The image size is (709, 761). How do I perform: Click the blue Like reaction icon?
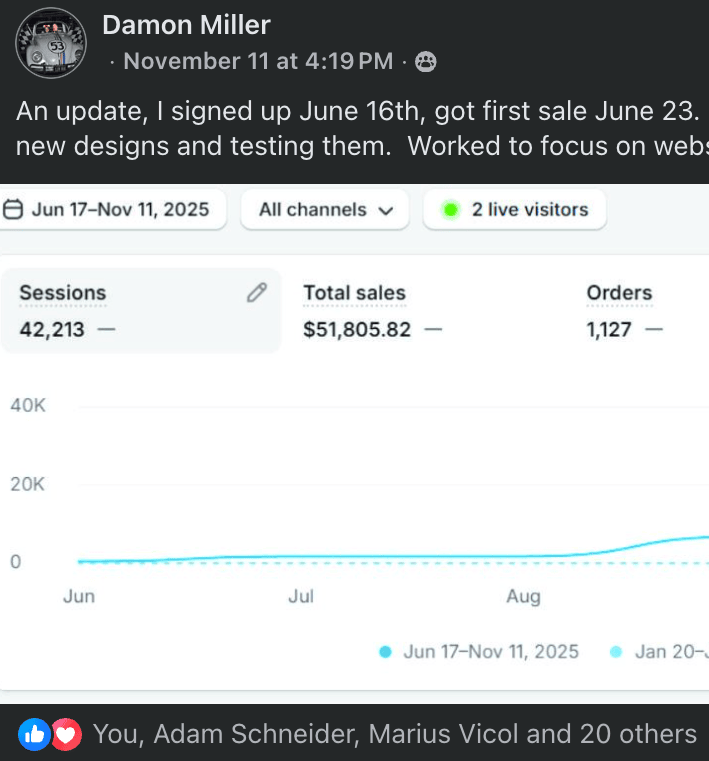click(34, 735)
